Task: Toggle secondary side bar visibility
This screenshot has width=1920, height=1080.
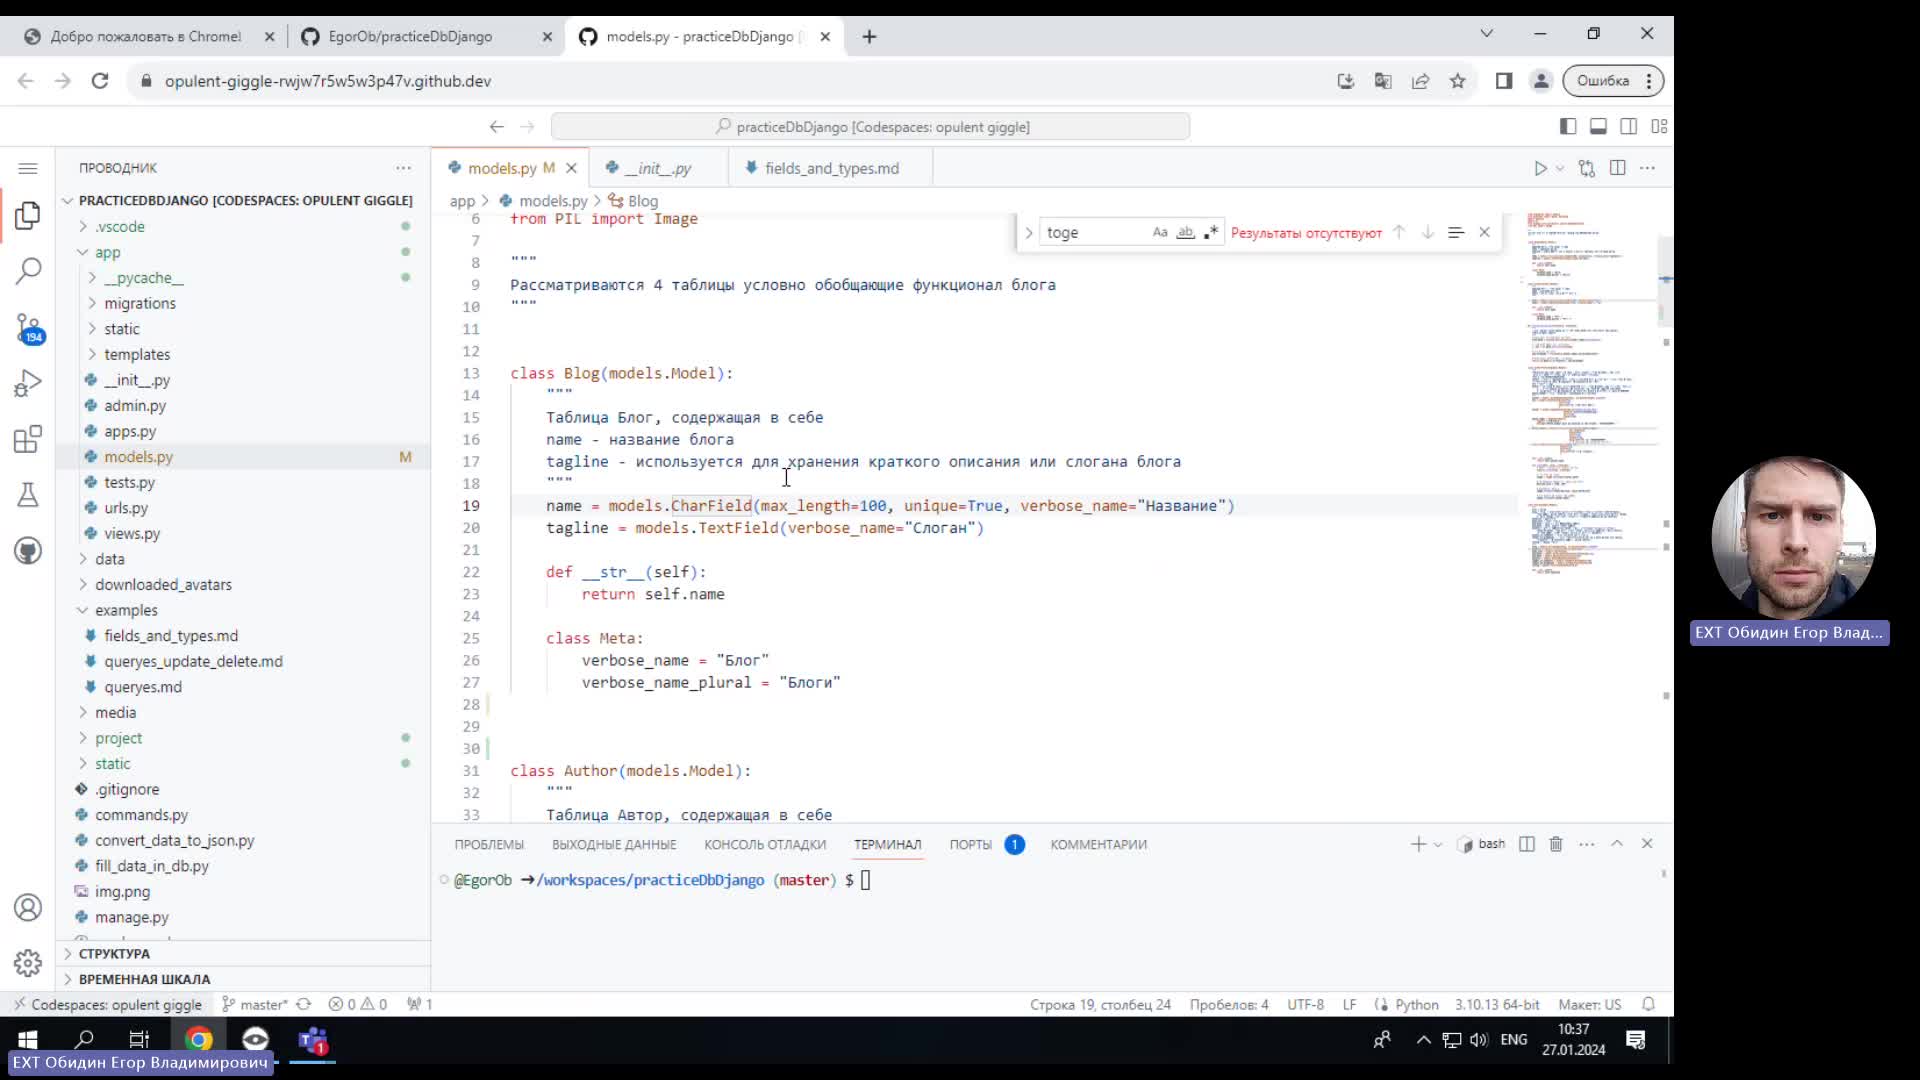Action: tap(1628, 126)
